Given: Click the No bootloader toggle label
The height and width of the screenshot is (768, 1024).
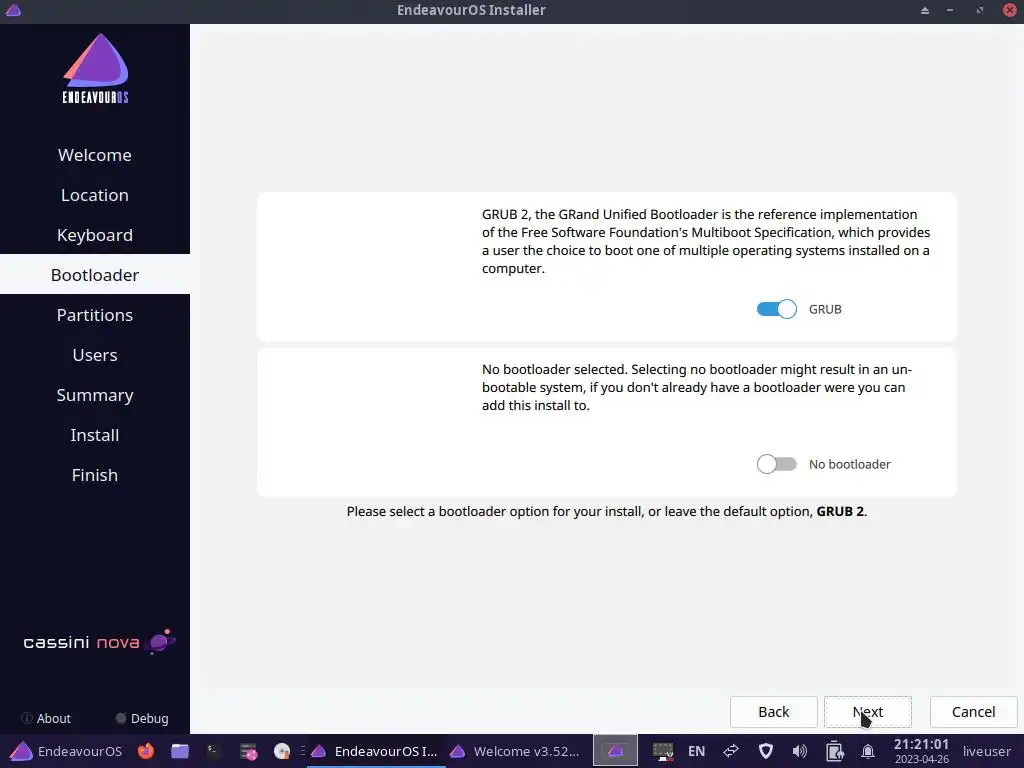Looking at the screenshot, I should [x=850, y=464].
